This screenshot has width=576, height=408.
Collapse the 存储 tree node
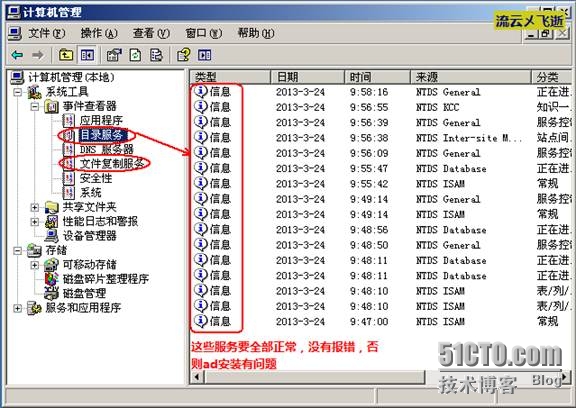(17, 250)
